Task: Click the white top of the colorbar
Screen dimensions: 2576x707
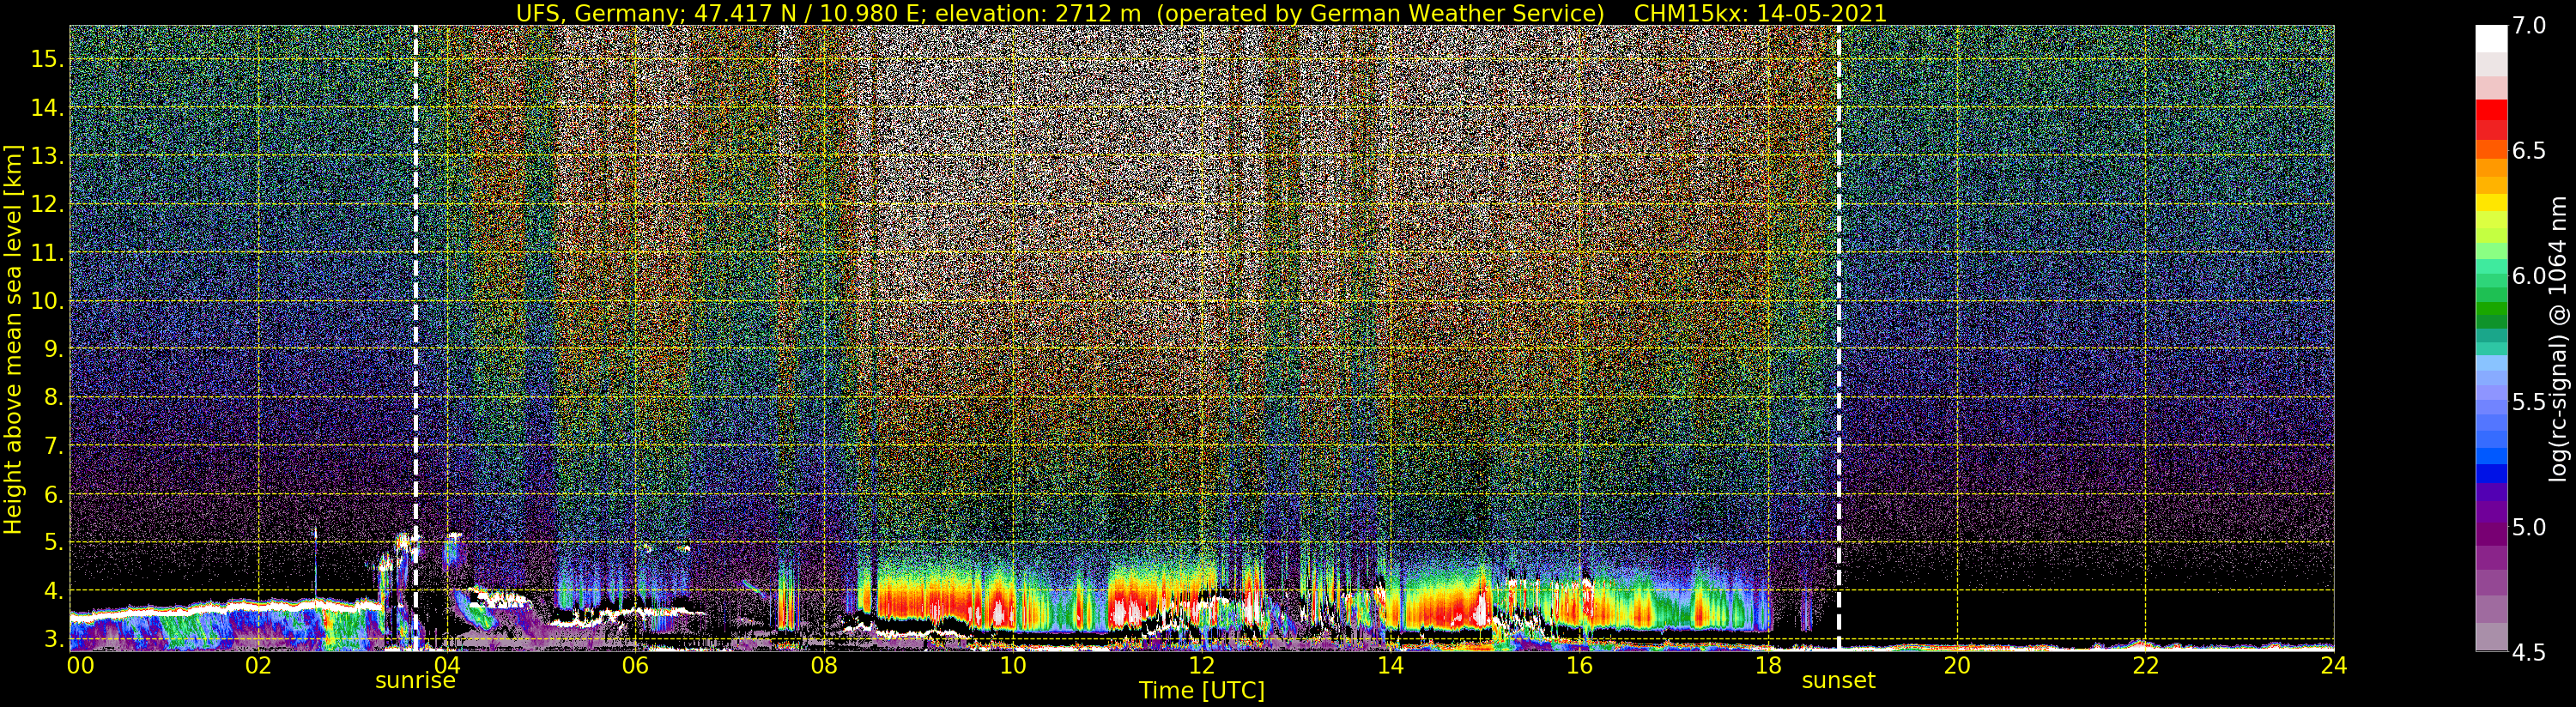Action: pos(2491,38)
